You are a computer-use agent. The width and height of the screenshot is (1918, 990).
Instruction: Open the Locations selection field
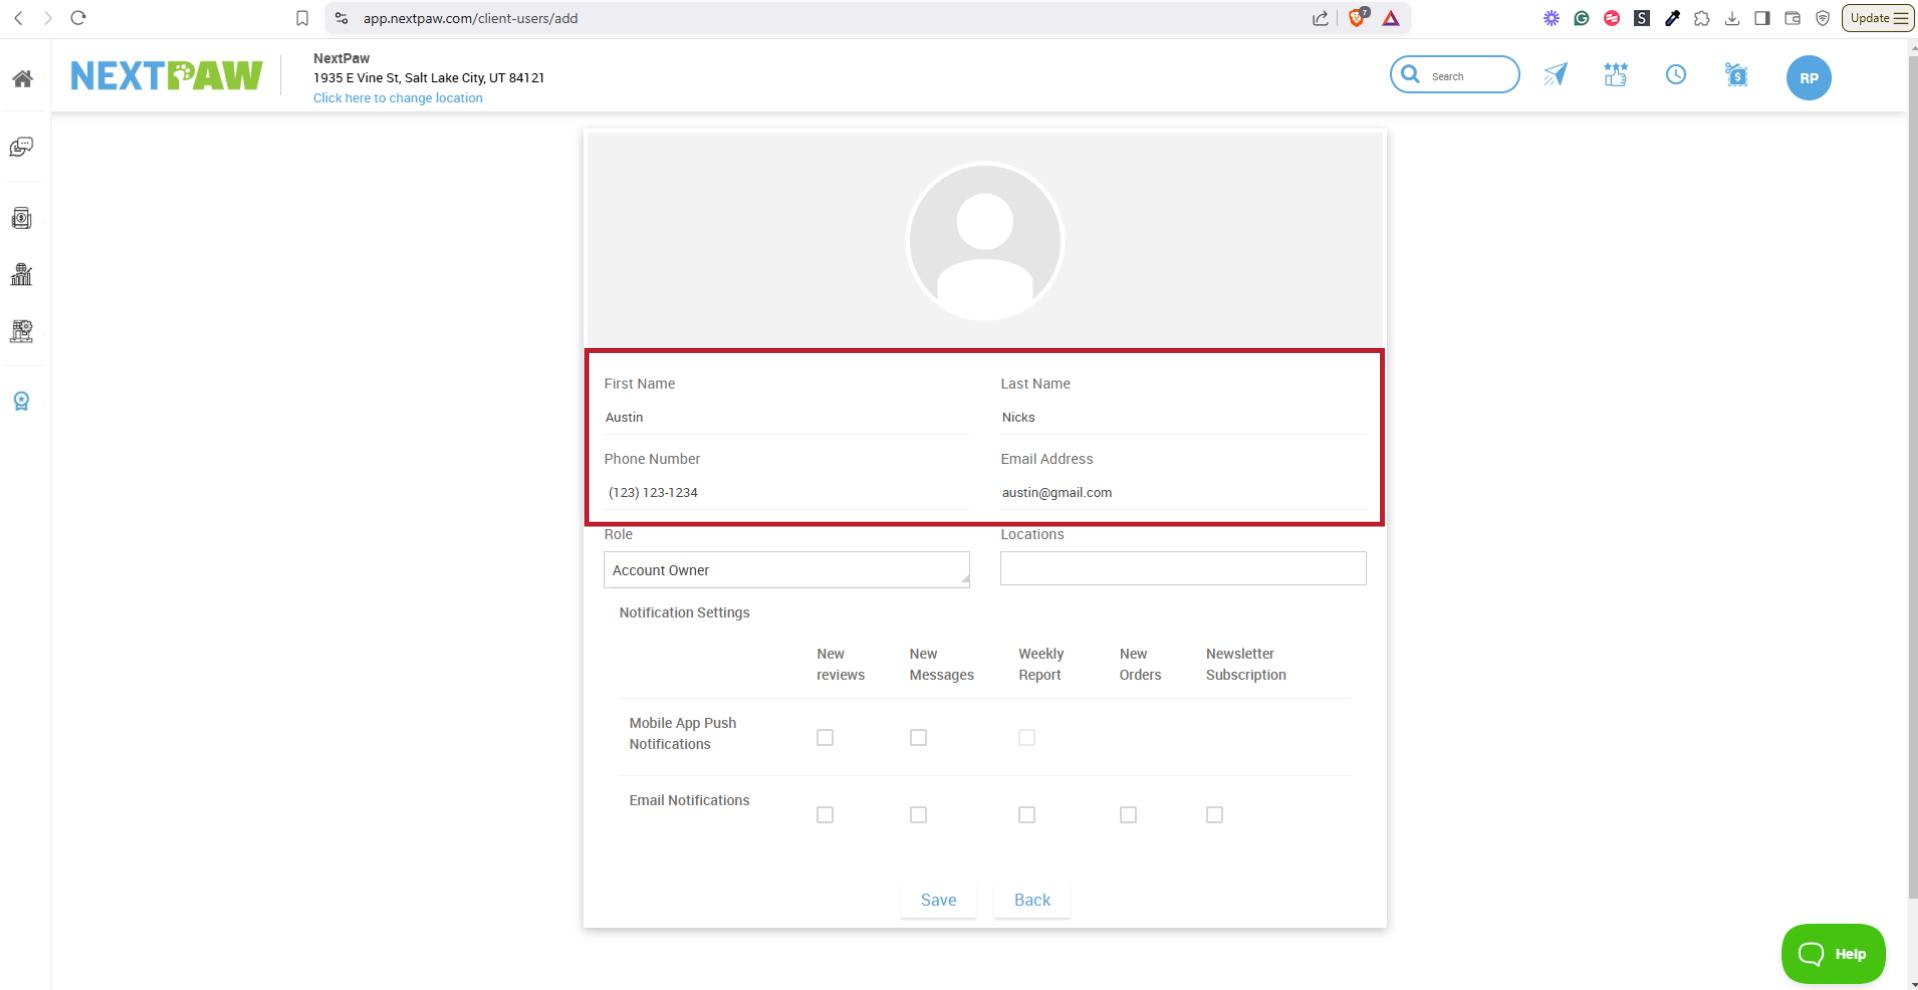[1183, 568]
